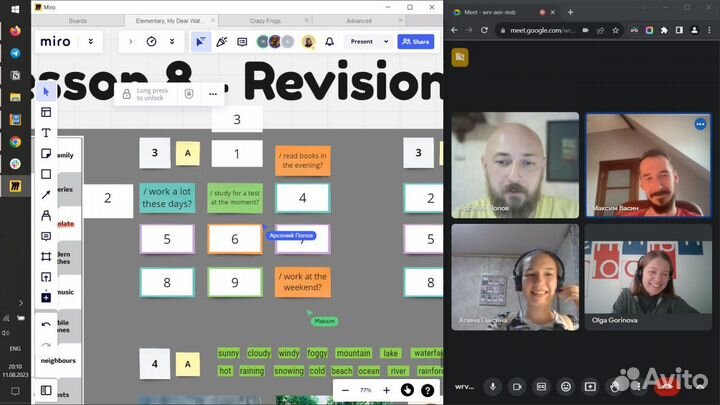
Task: Open the Templates tool in left toolbar
Action: pyautogui.click(x=46, y=112)
